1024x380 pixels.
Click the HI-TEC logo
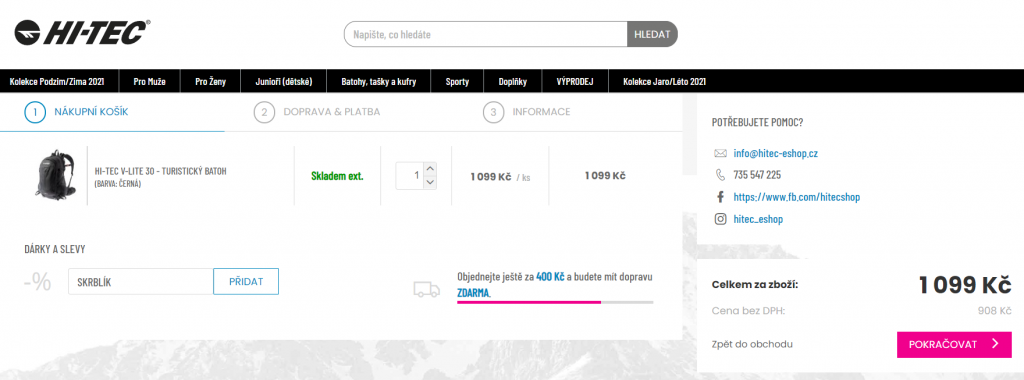pyautogui.click(x=82, y=31)
